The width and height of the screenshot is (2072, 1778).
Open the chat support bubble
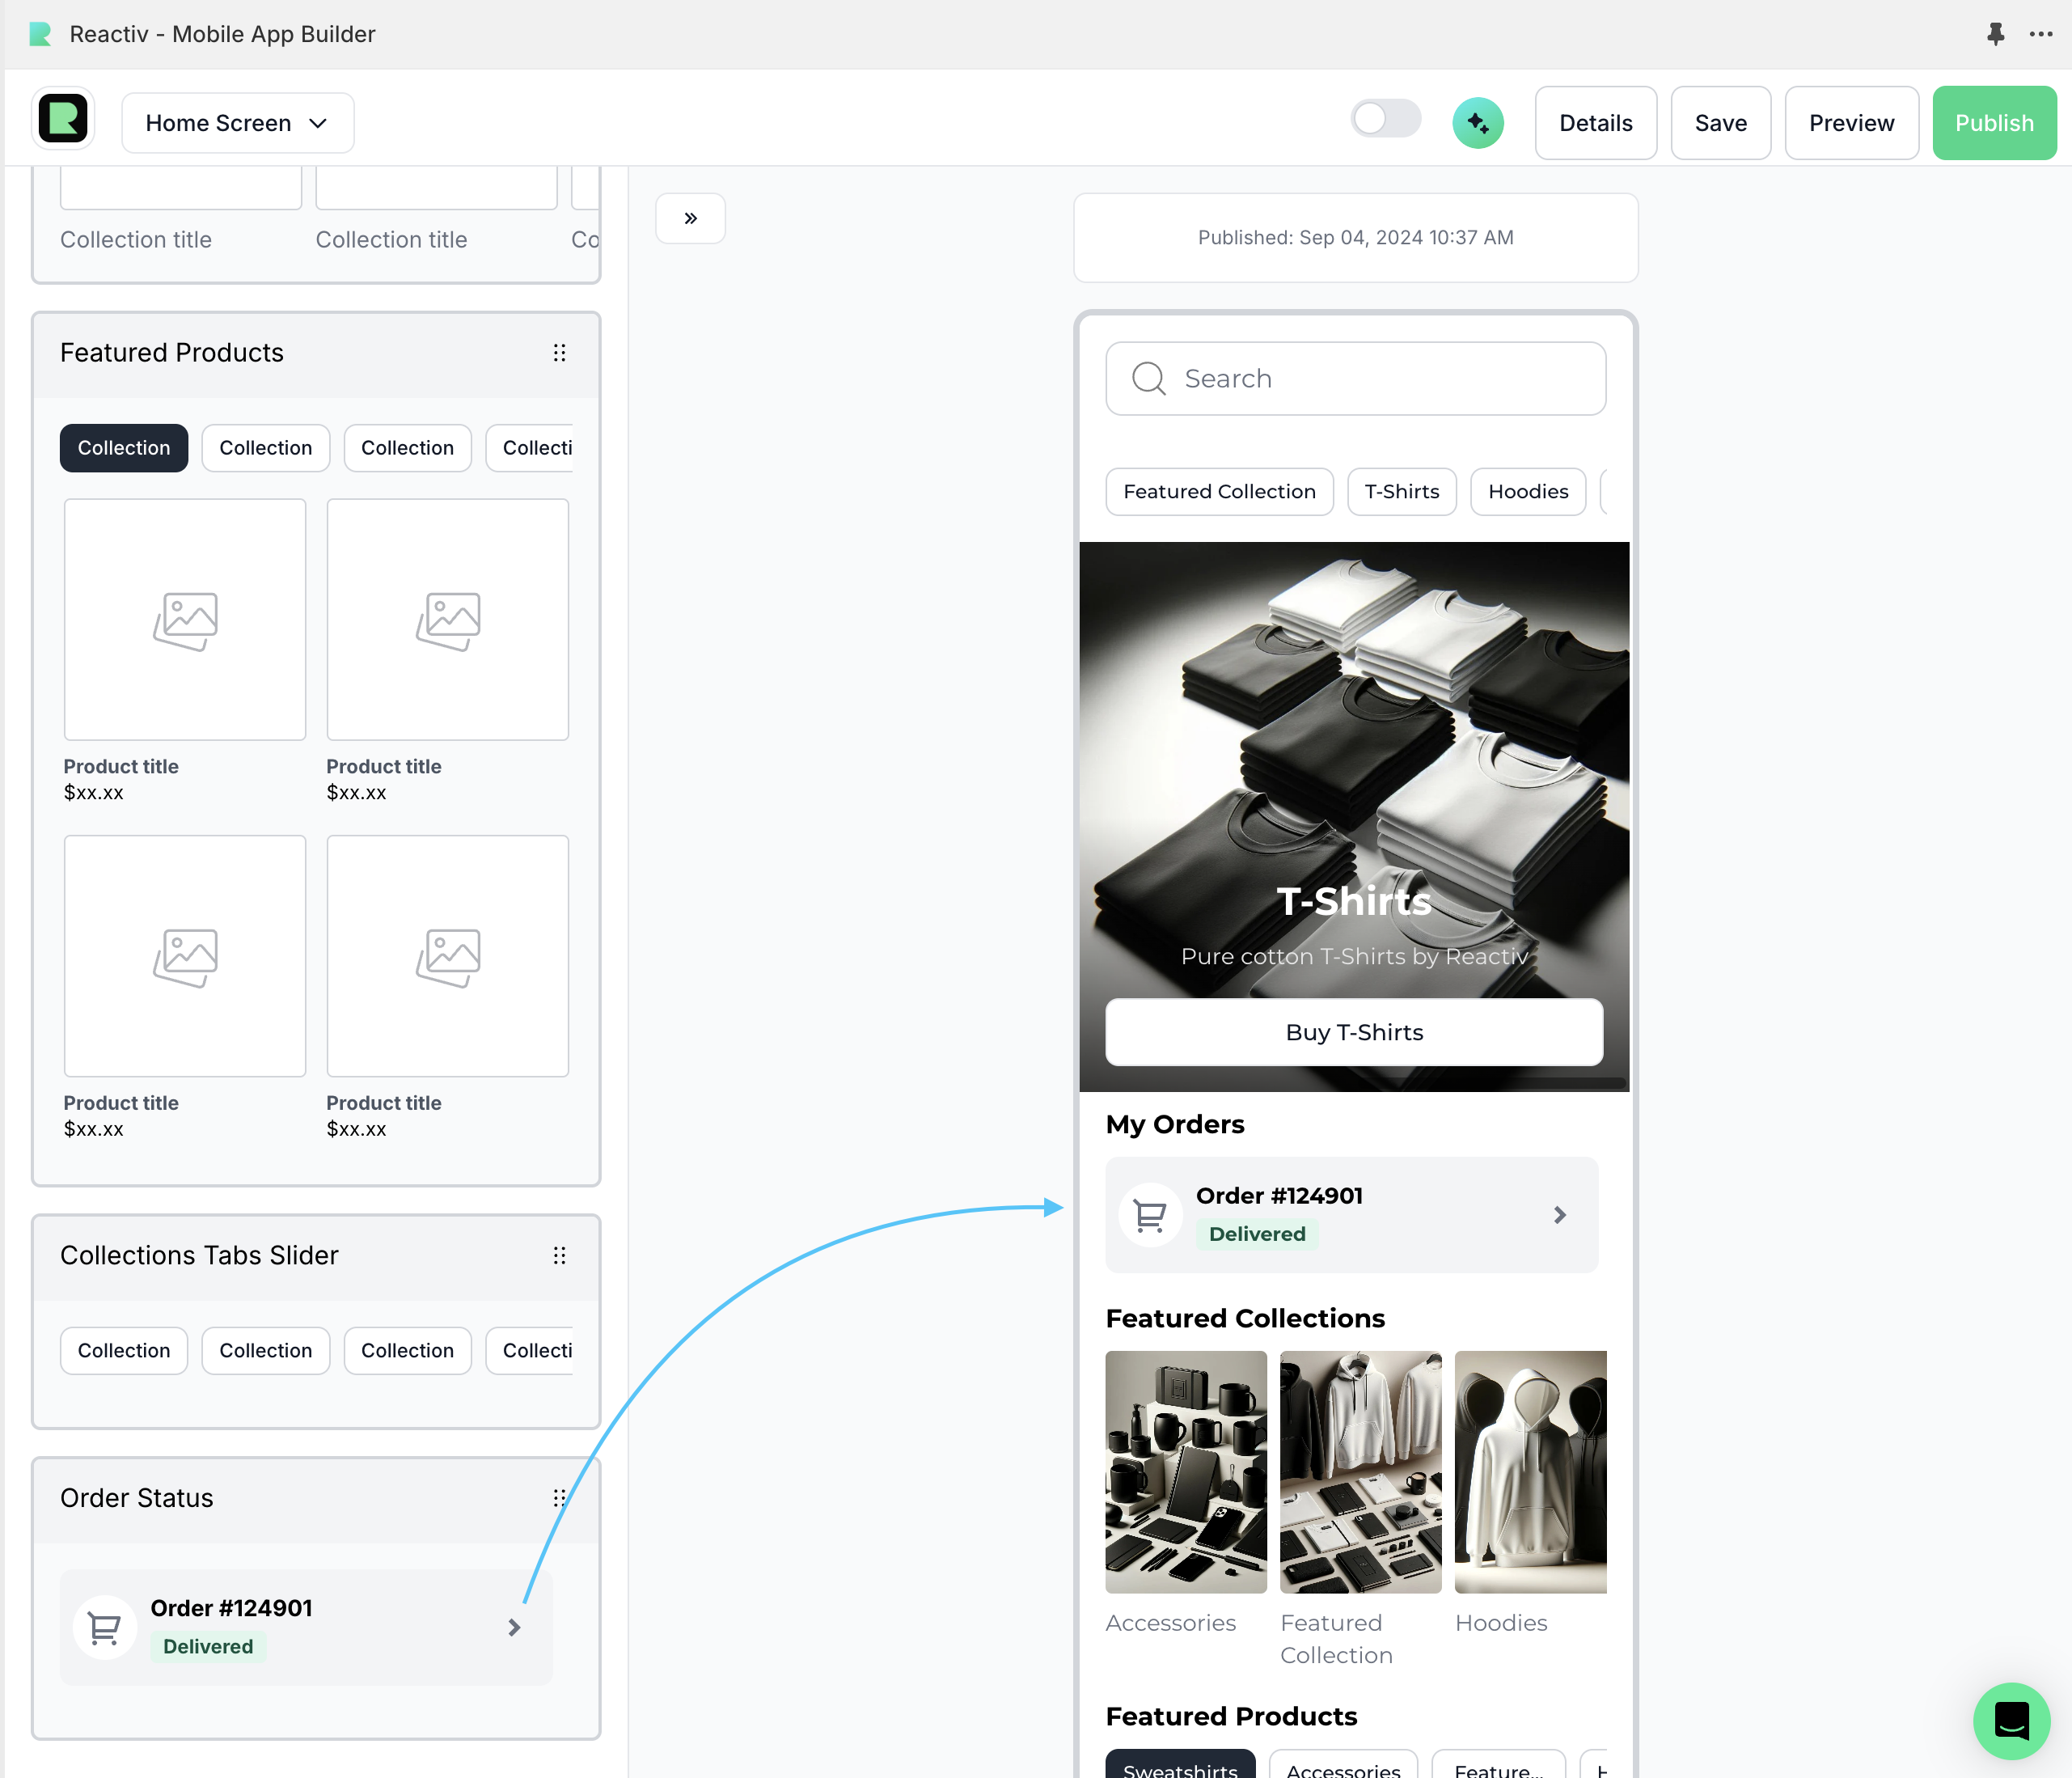[x=2011, y=1720]
